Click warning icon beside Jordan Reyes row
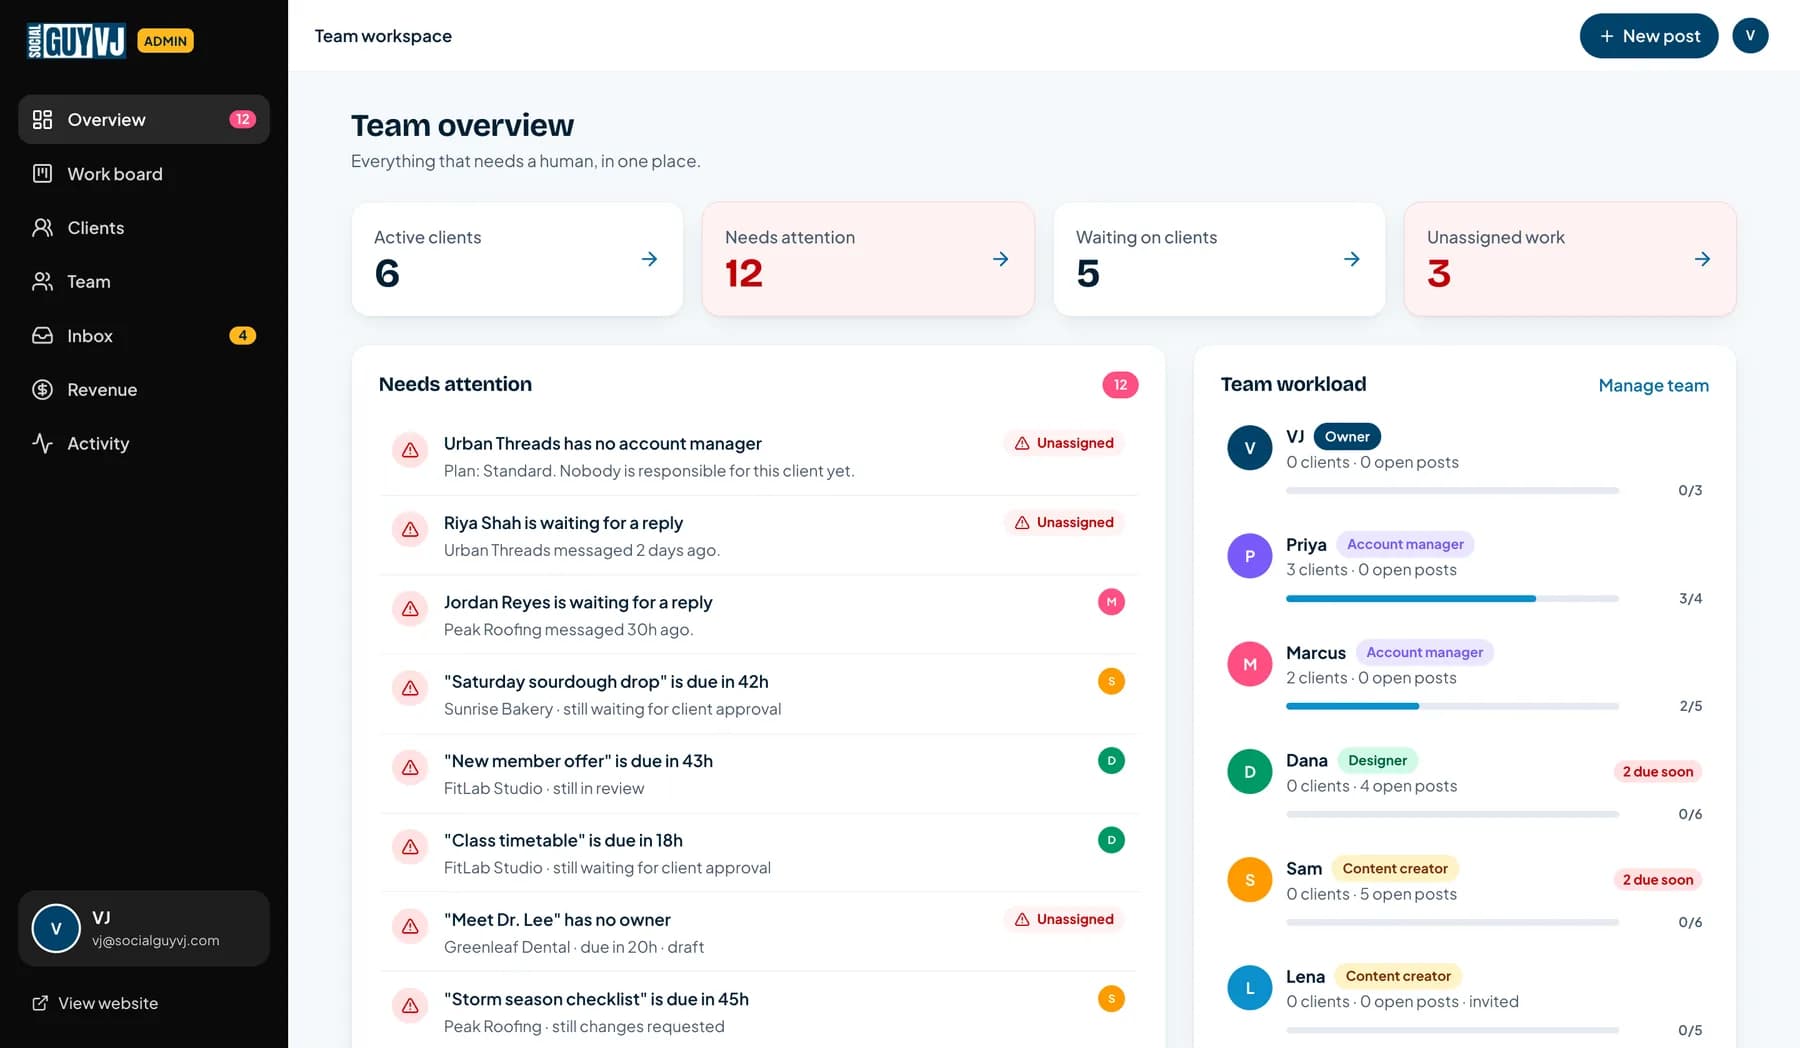Viewport: 1800px width, 1048px height. pos(410,609)
